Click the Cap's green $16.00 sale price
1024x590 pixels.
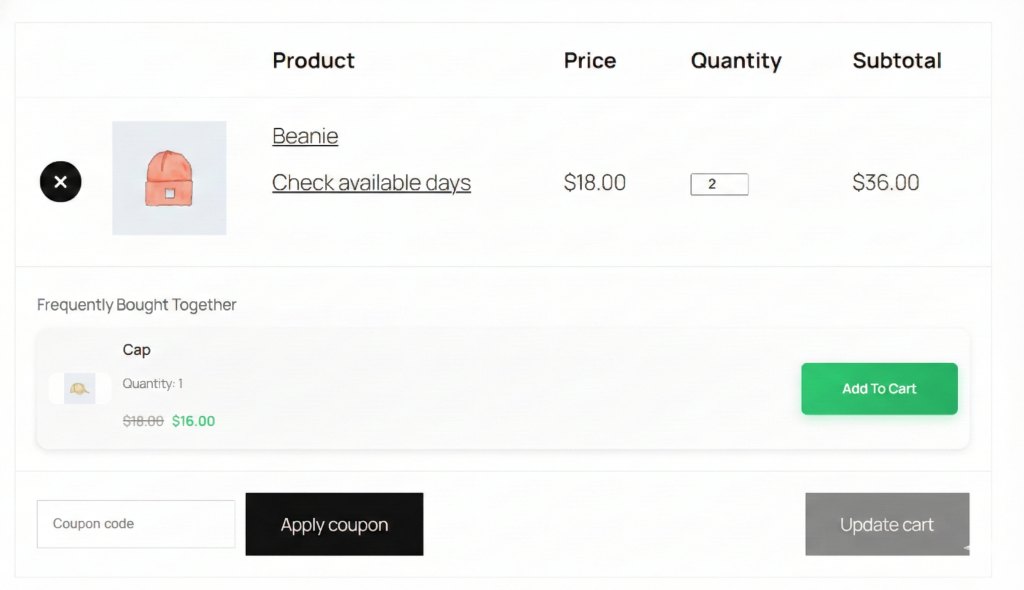pos(193,421)
